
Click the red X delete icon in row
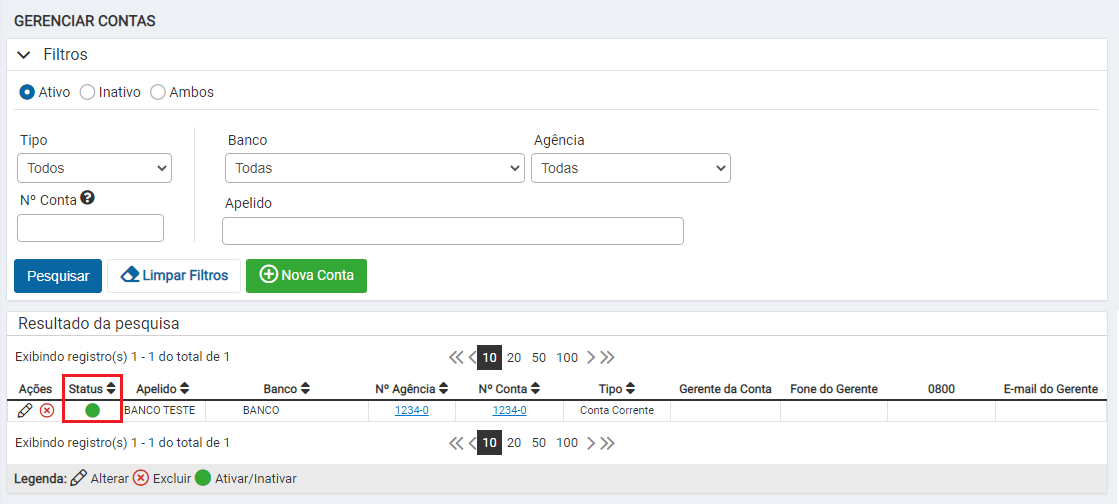[x=47, y=410]
